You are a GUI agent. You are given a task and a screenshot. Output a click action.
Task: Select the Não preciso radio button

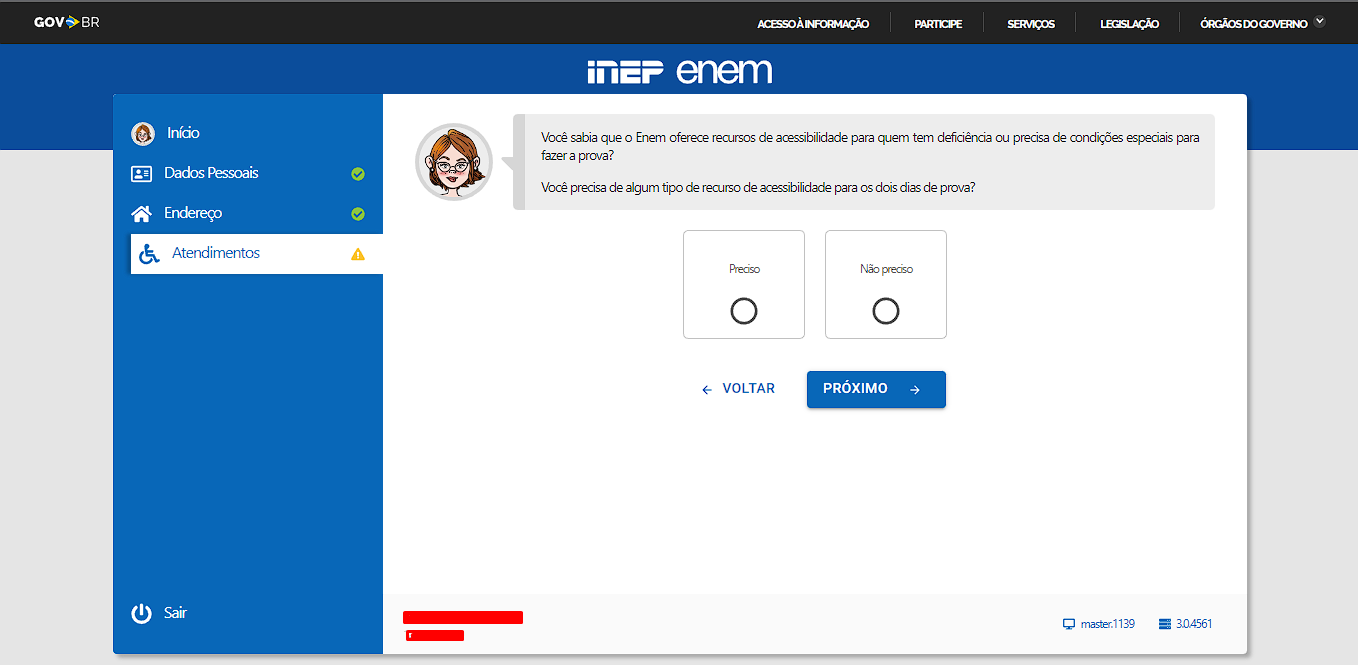coord(886,311)
